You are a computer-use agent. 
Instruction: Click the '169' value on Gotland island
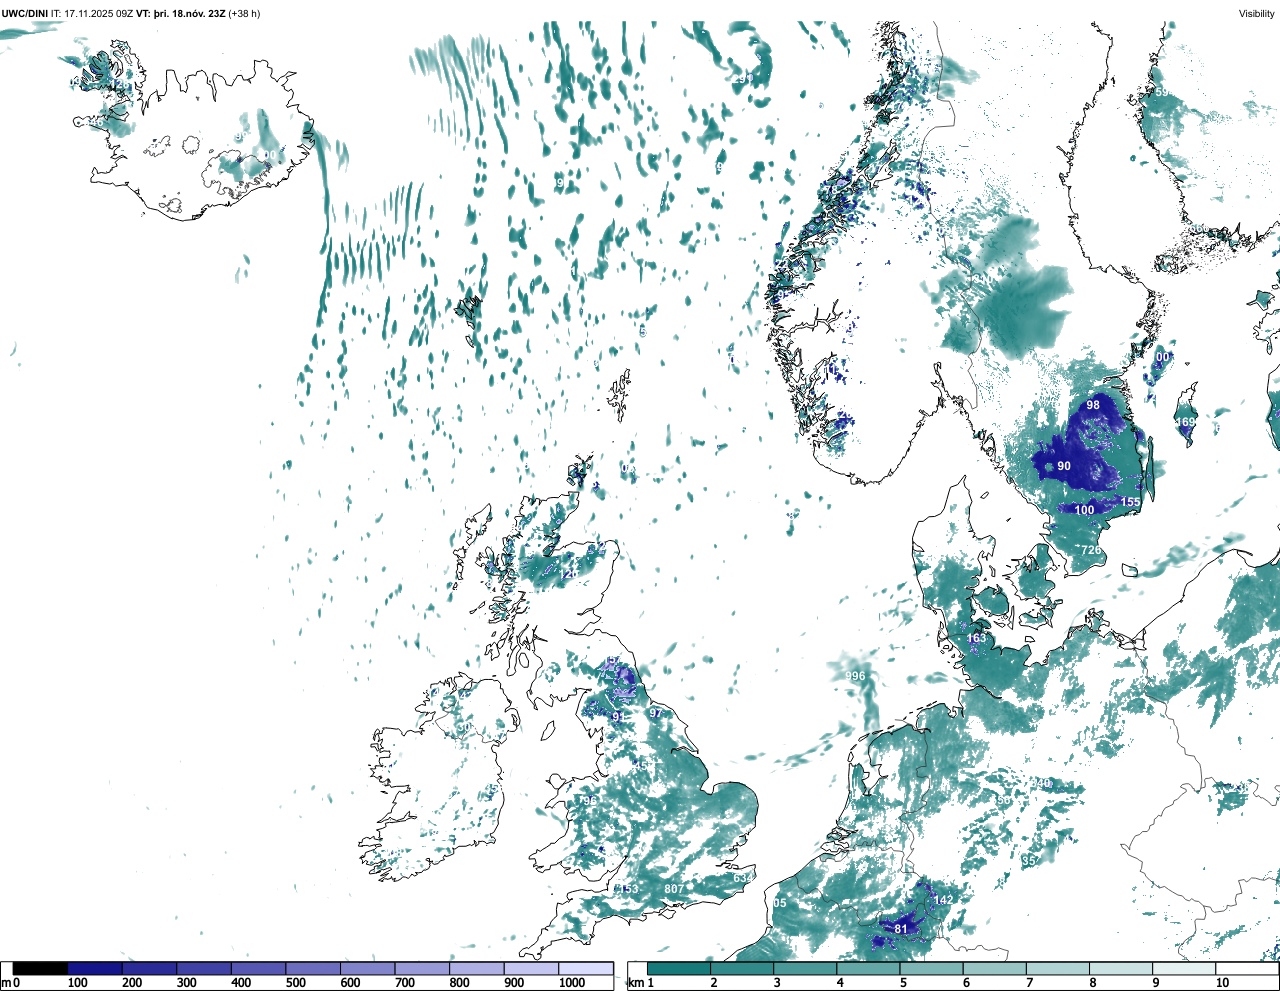point(1185,422)
